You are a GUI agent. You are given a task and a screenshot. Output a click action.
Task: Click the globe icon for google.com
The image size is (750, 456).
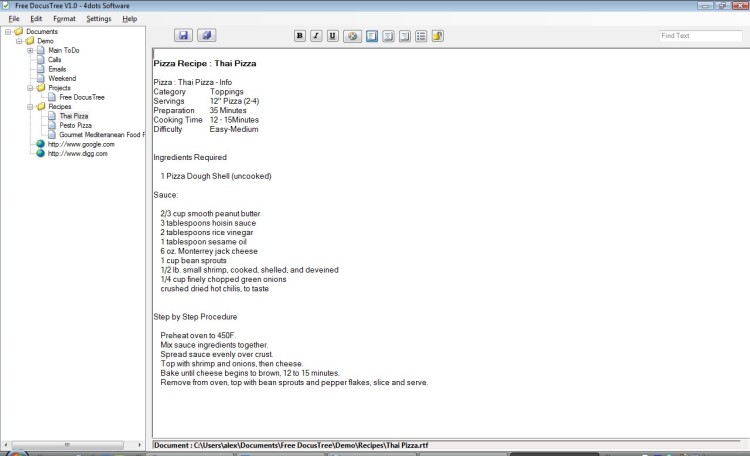point(41,144)
